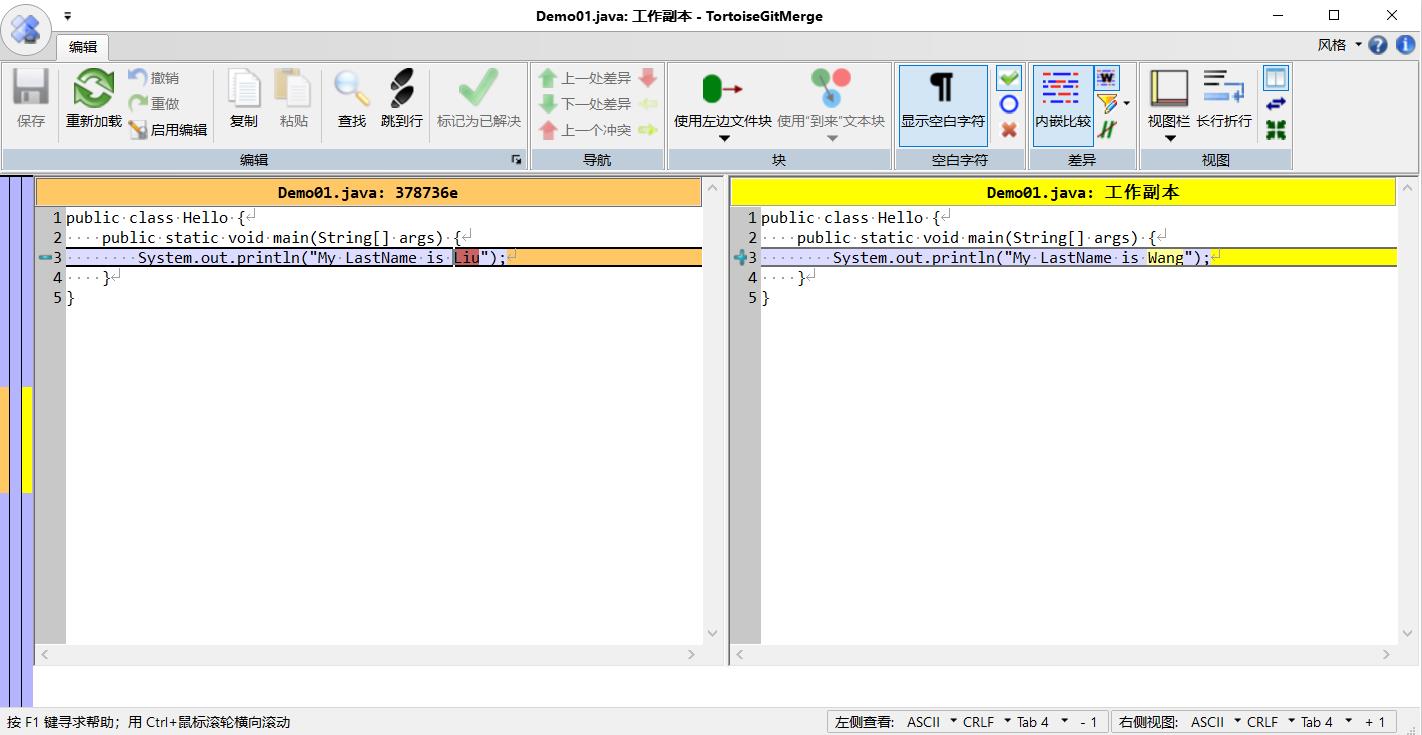Click the left pane horizontal scrollbar
The height and width of the screenshot is (735, 1422).
coord(368,654)
